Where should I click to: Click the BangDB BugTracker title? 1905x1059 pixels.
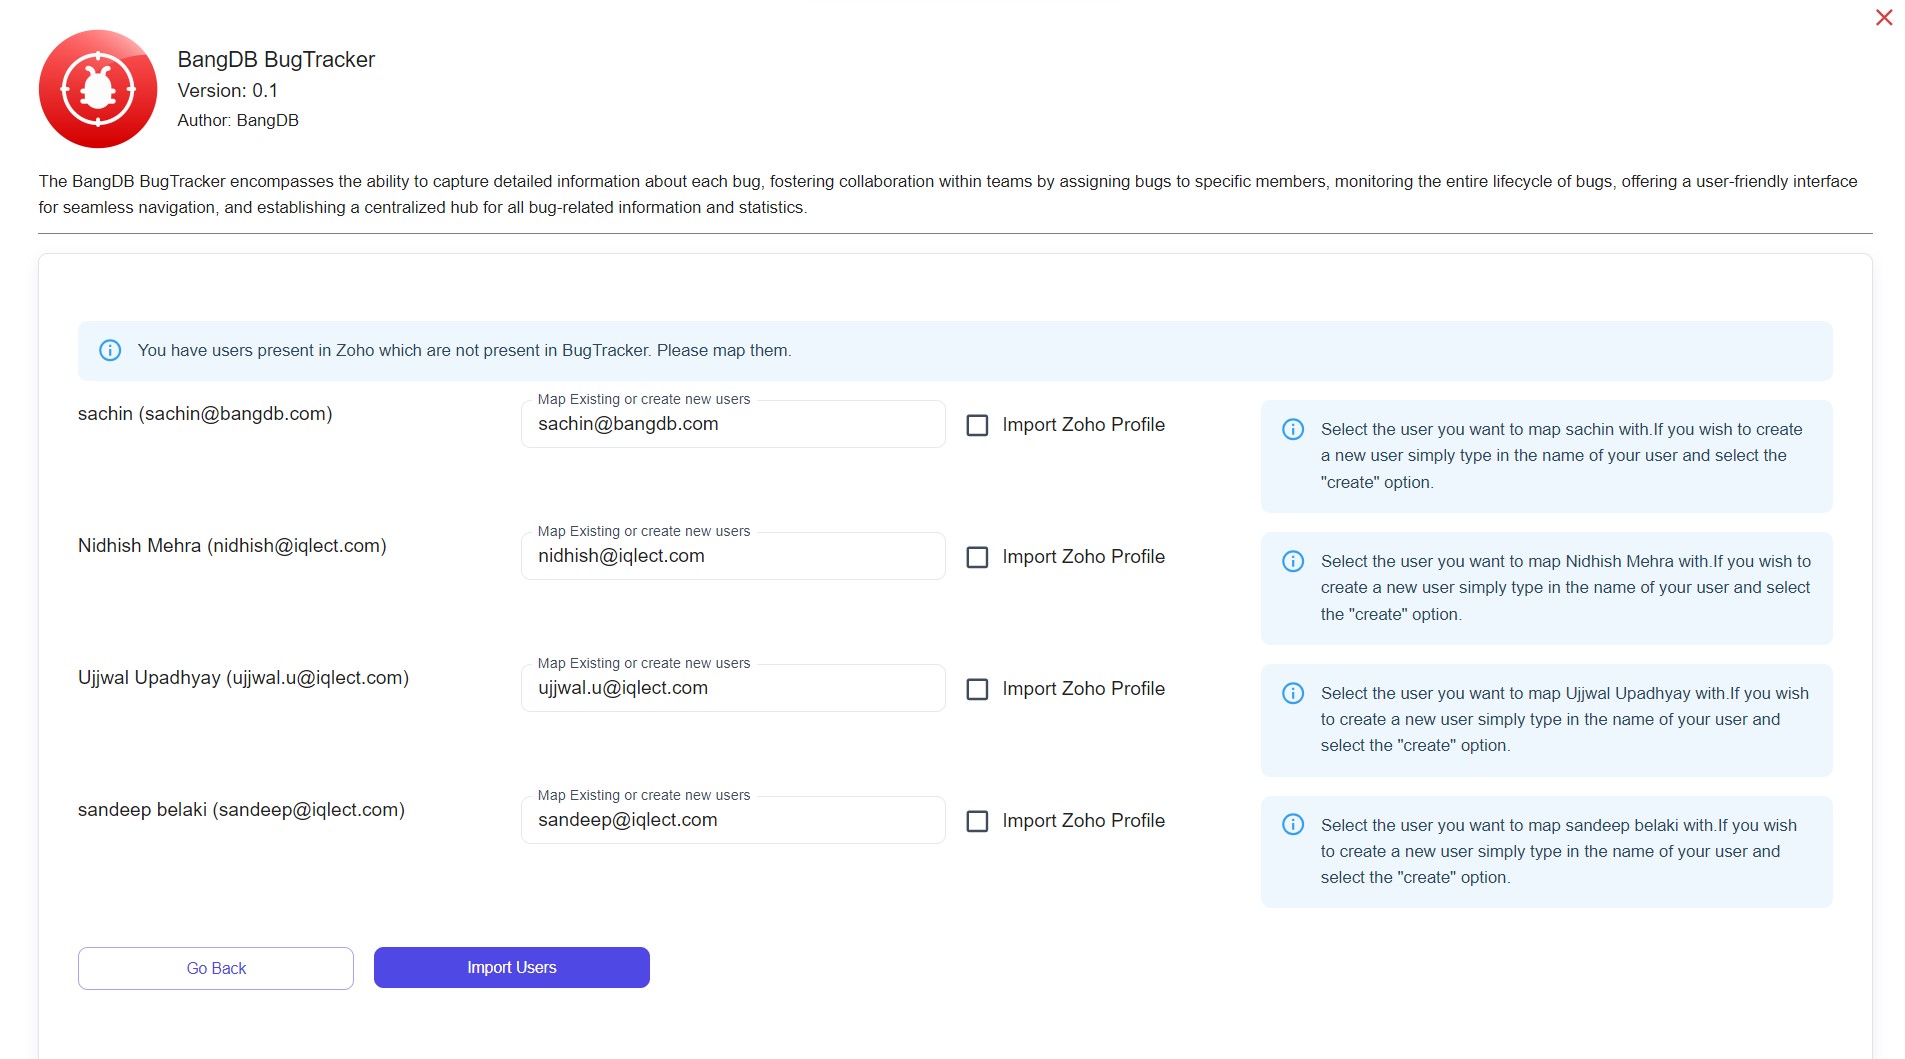(x=276, y=60)
